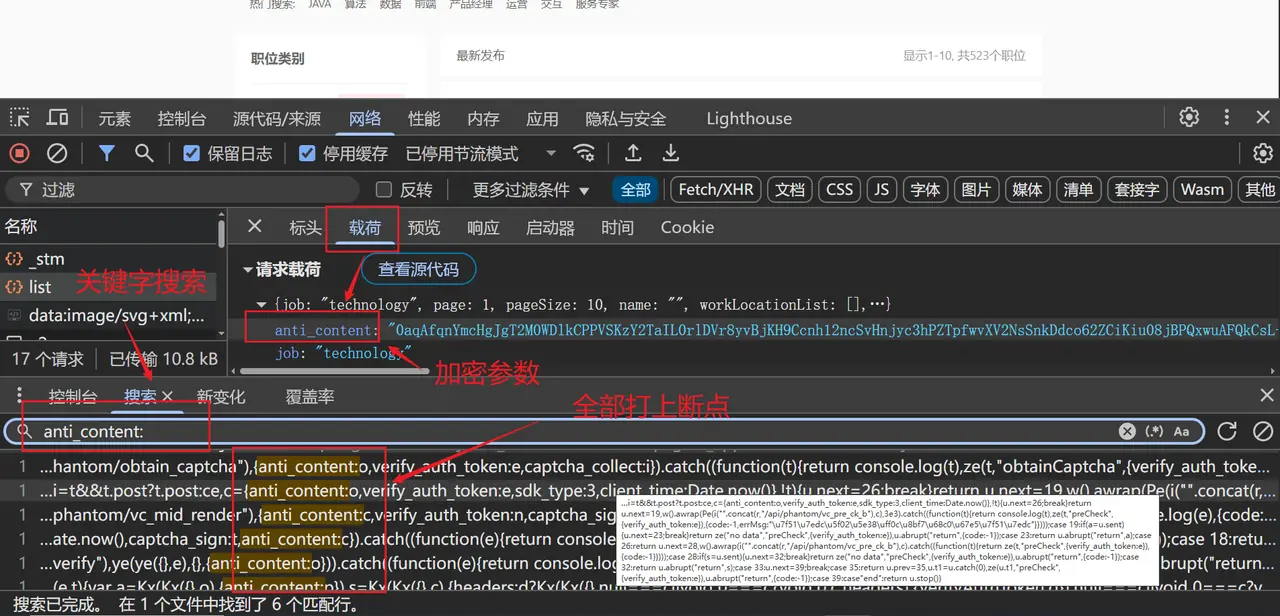Toggle the 保留日志 checkbox
This screenshot has height=616, width=1280.
pyautogui.click(x=193, y=154)
